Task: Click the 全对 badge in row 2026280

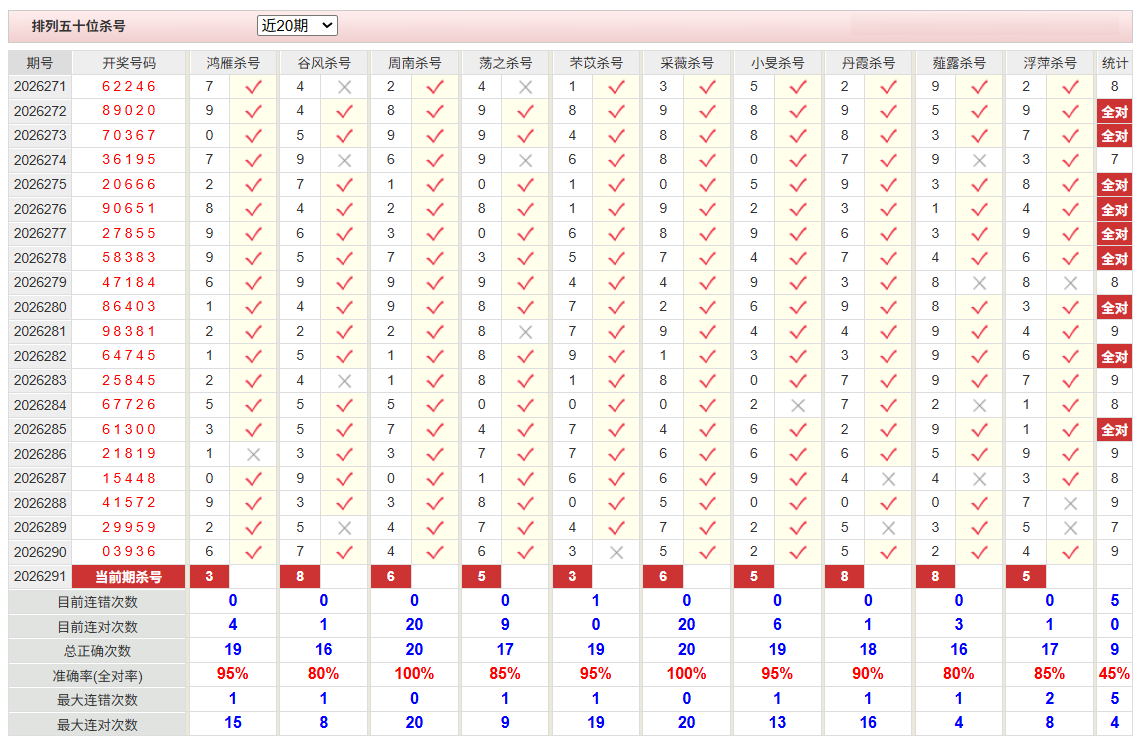Action: pyautogui.click(x=1114, y=308)
